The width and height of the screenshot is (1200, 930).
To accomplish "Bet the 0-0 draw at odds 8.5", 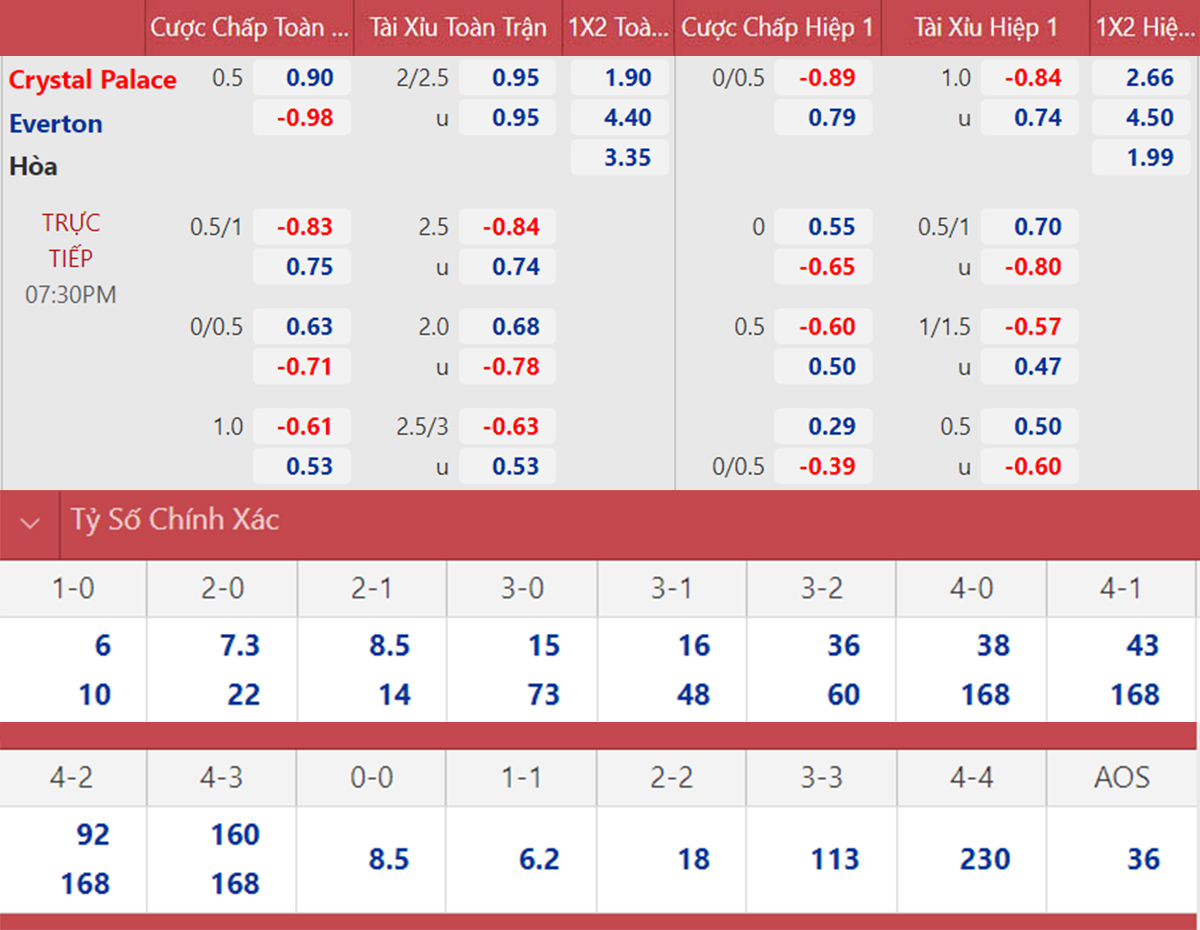I will [389, 860].
